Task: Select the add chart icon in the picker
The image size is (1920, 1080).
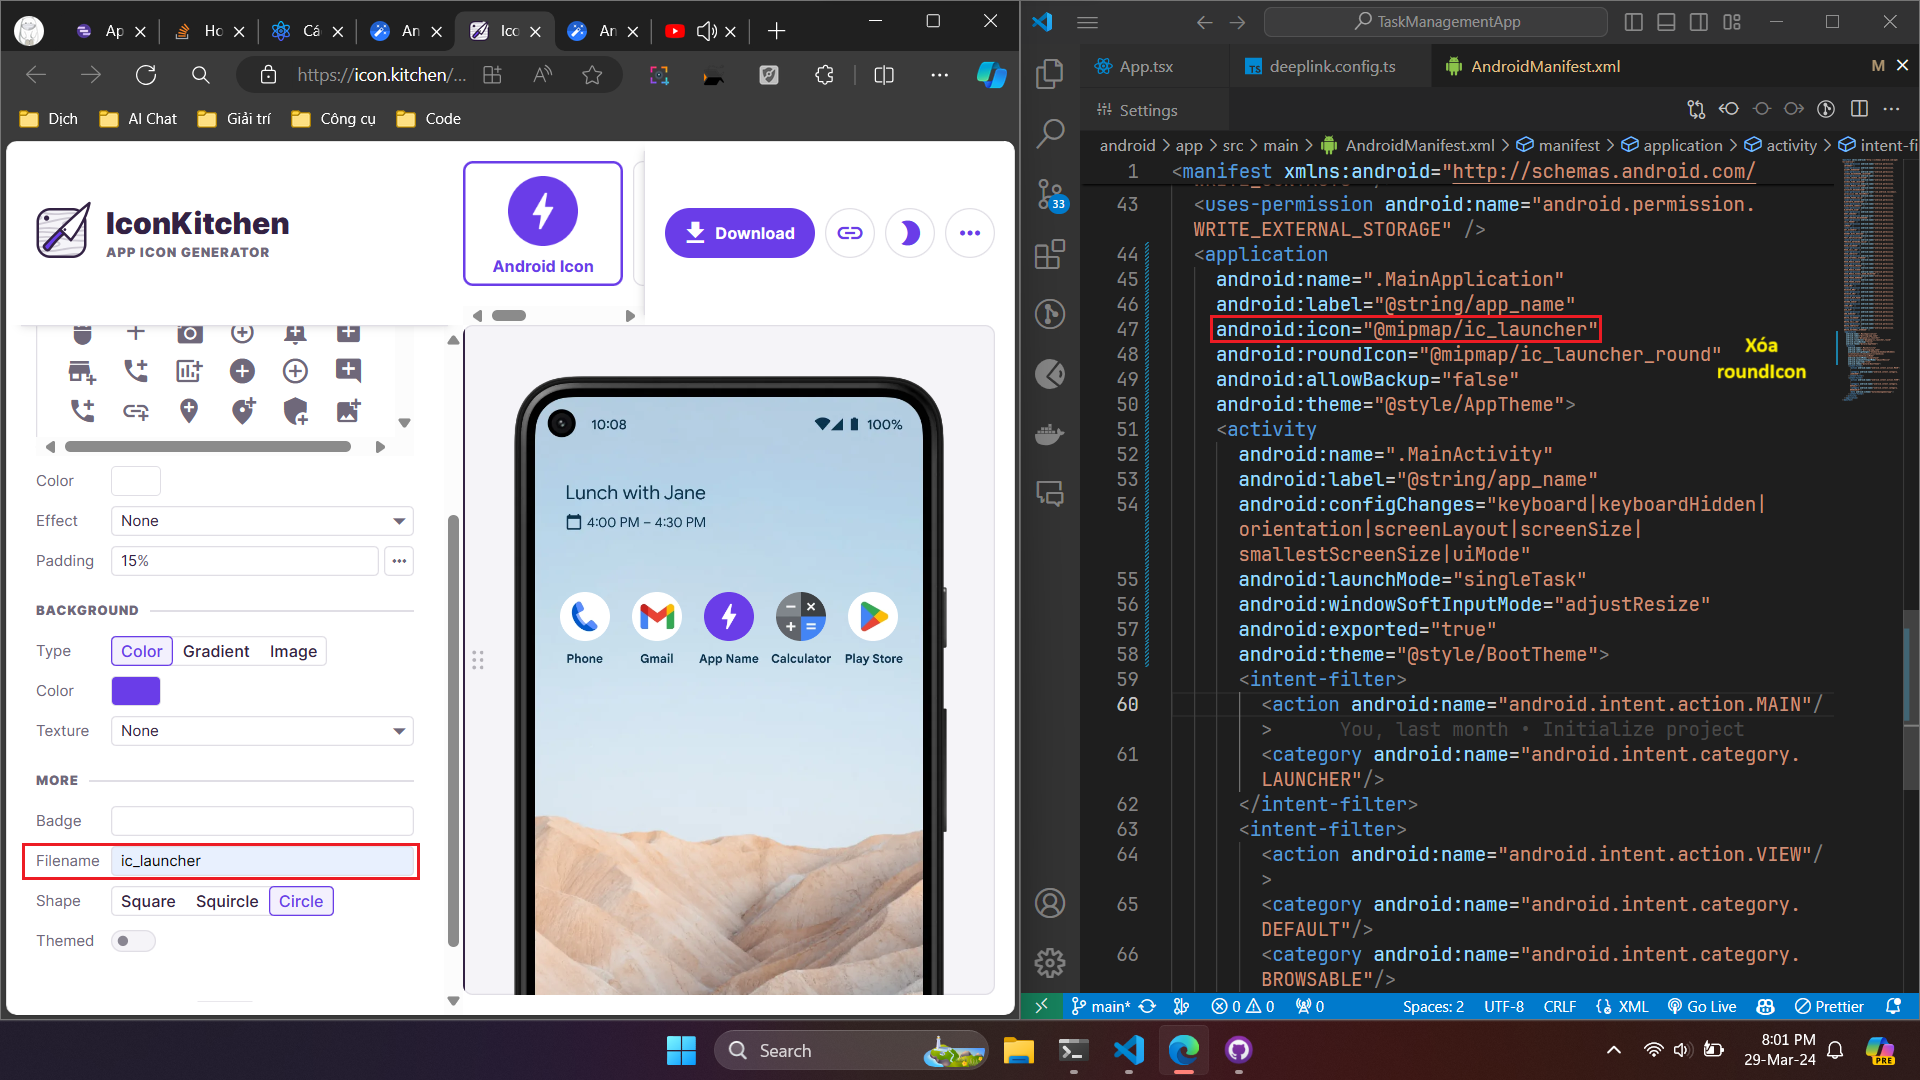Action: [189, 372]
